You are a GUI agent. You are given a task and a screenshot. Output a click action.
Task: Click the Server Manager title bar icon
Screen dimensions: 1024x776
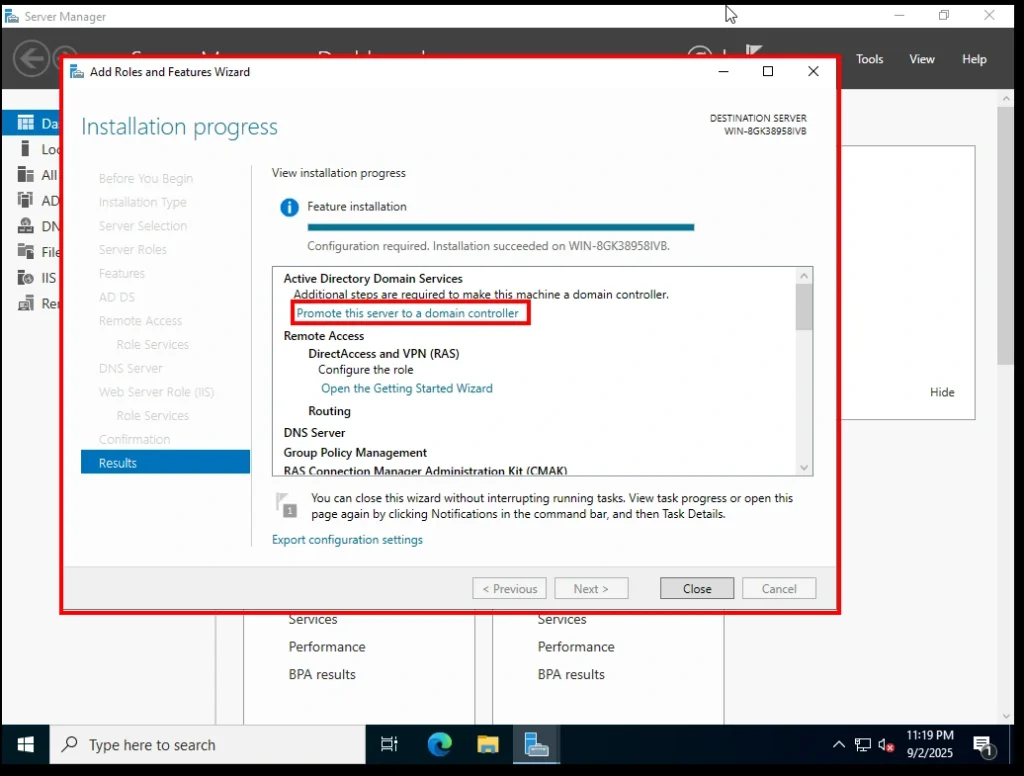(x=12, y=16)
